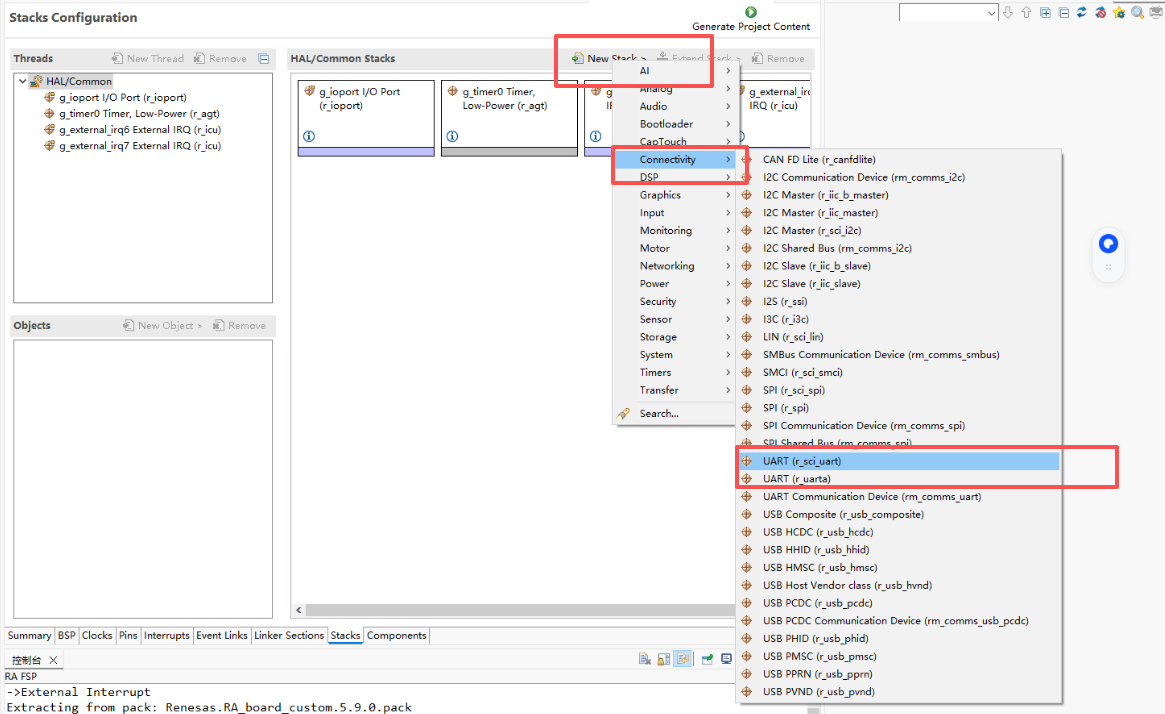Open the New Stack button menu
The image size is (1165, 714).
(609, 59)
